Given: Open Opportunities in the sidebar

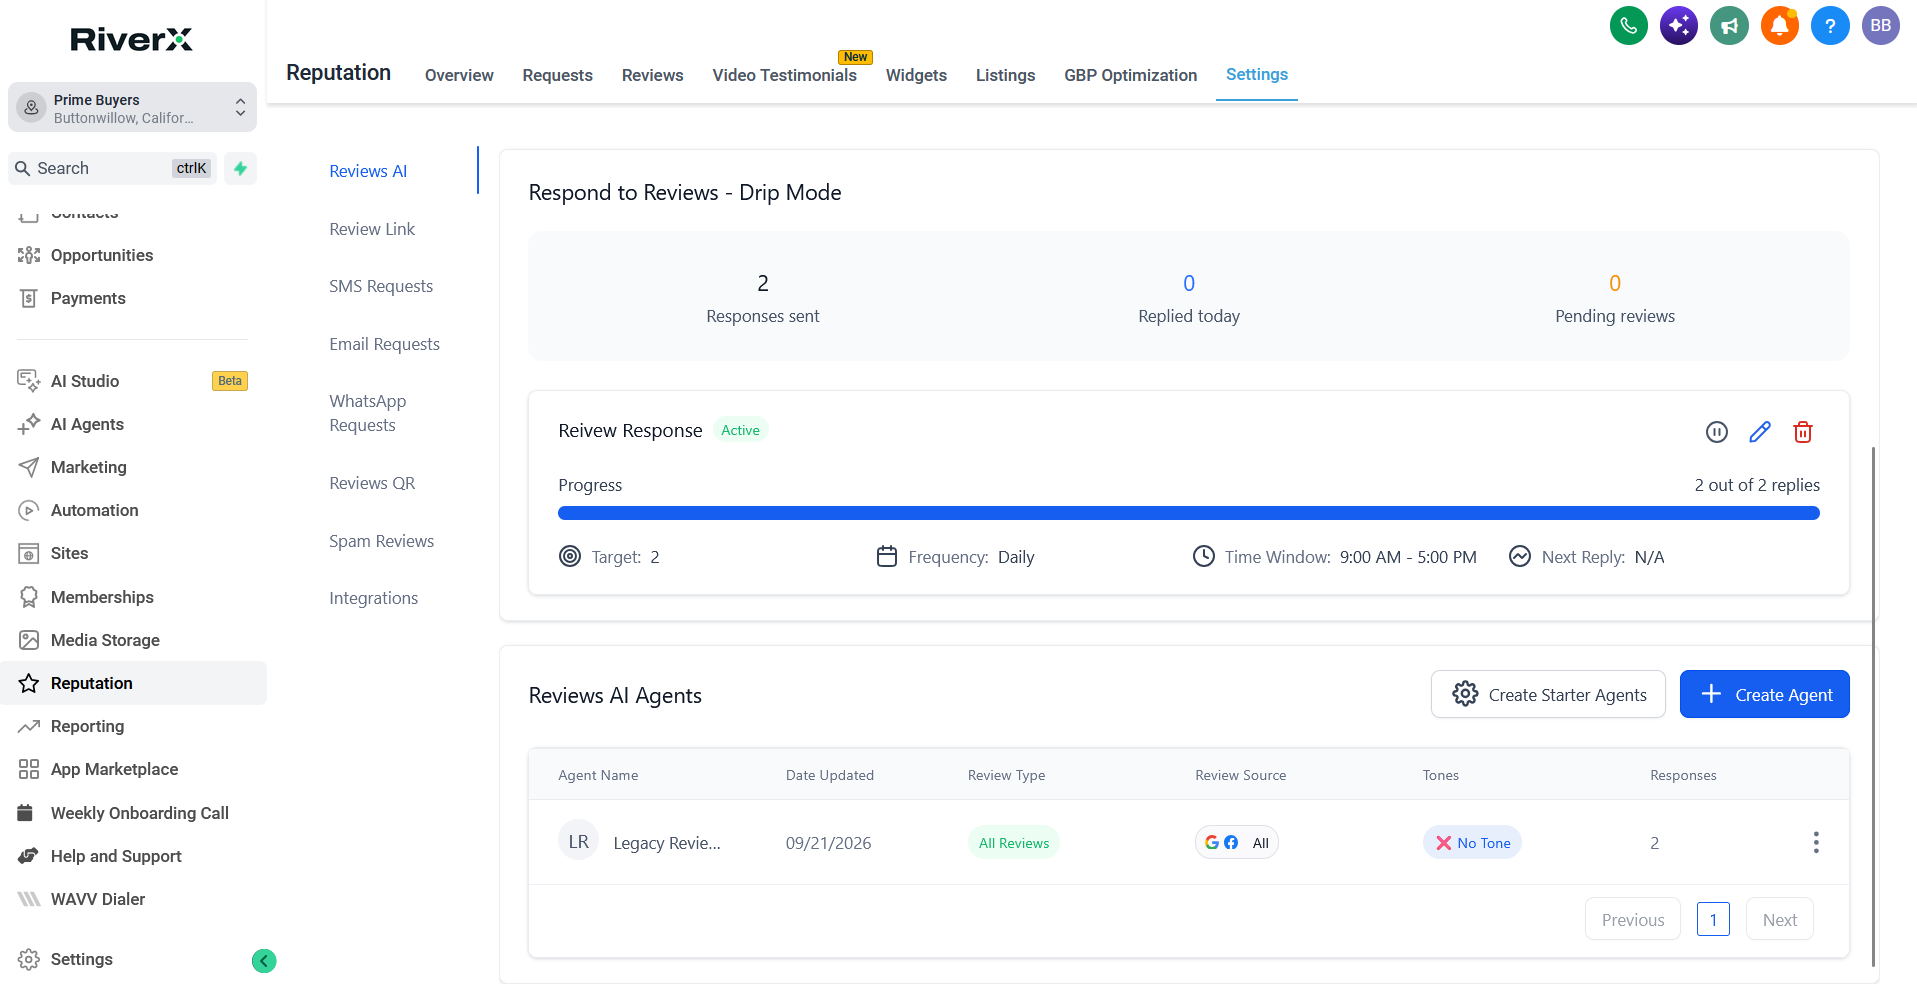Looking at the screenshot, I should pyautogui.click(x=102, y=255).
